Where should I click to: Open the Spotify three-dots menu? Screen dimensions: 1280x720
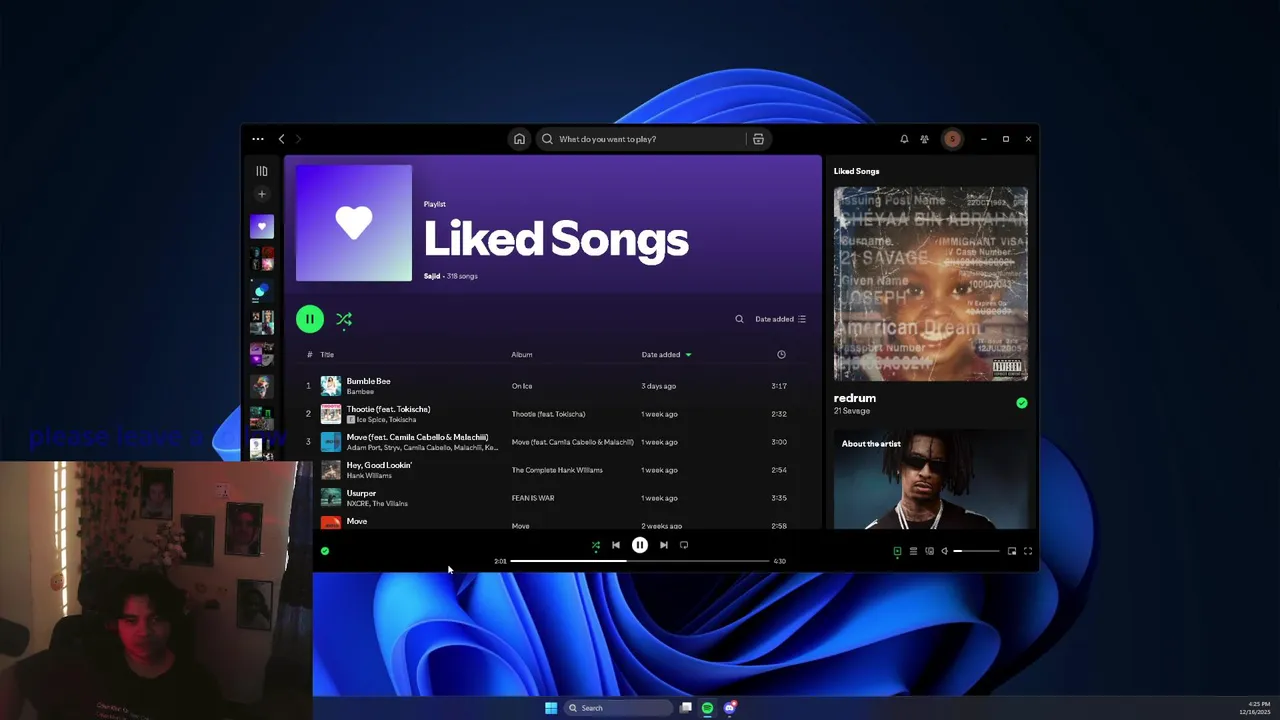coord(258,139)
